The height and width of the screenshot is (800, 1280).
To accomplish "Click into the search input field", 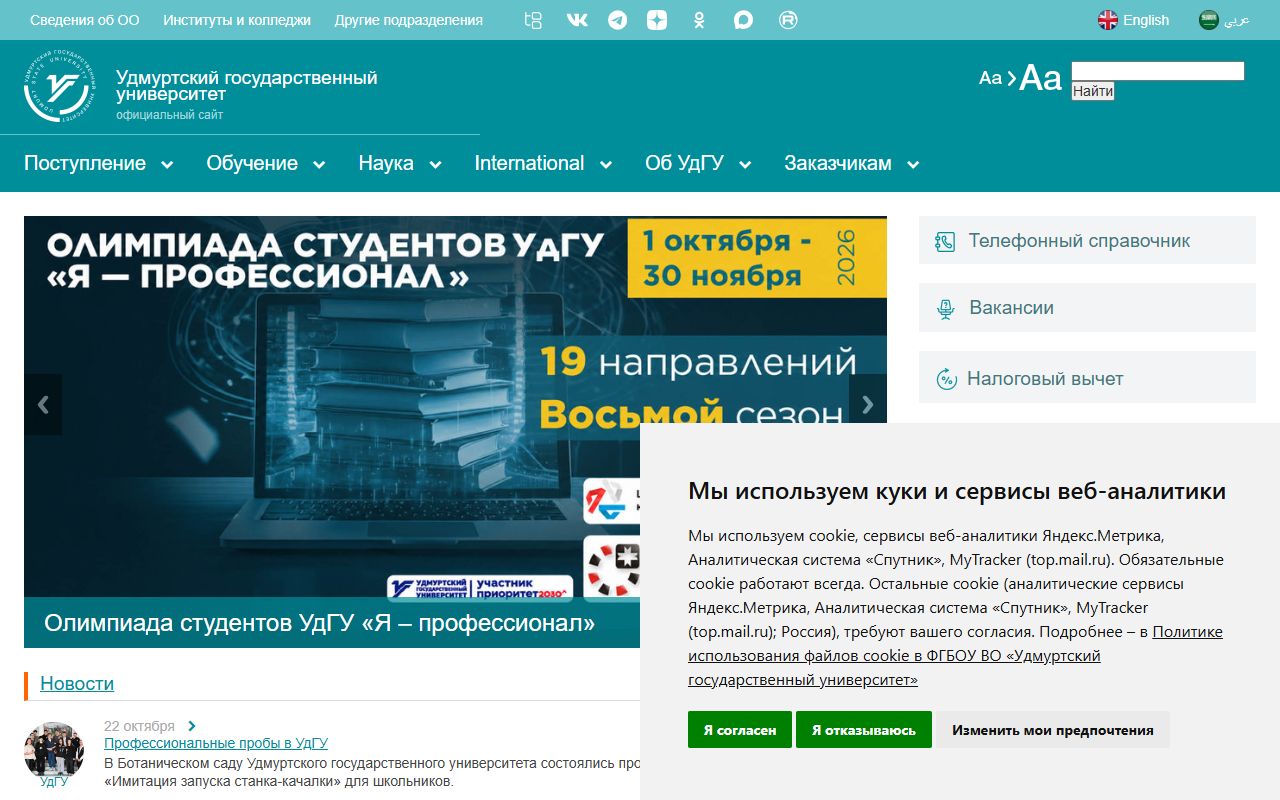I will tap(1158, 71).
